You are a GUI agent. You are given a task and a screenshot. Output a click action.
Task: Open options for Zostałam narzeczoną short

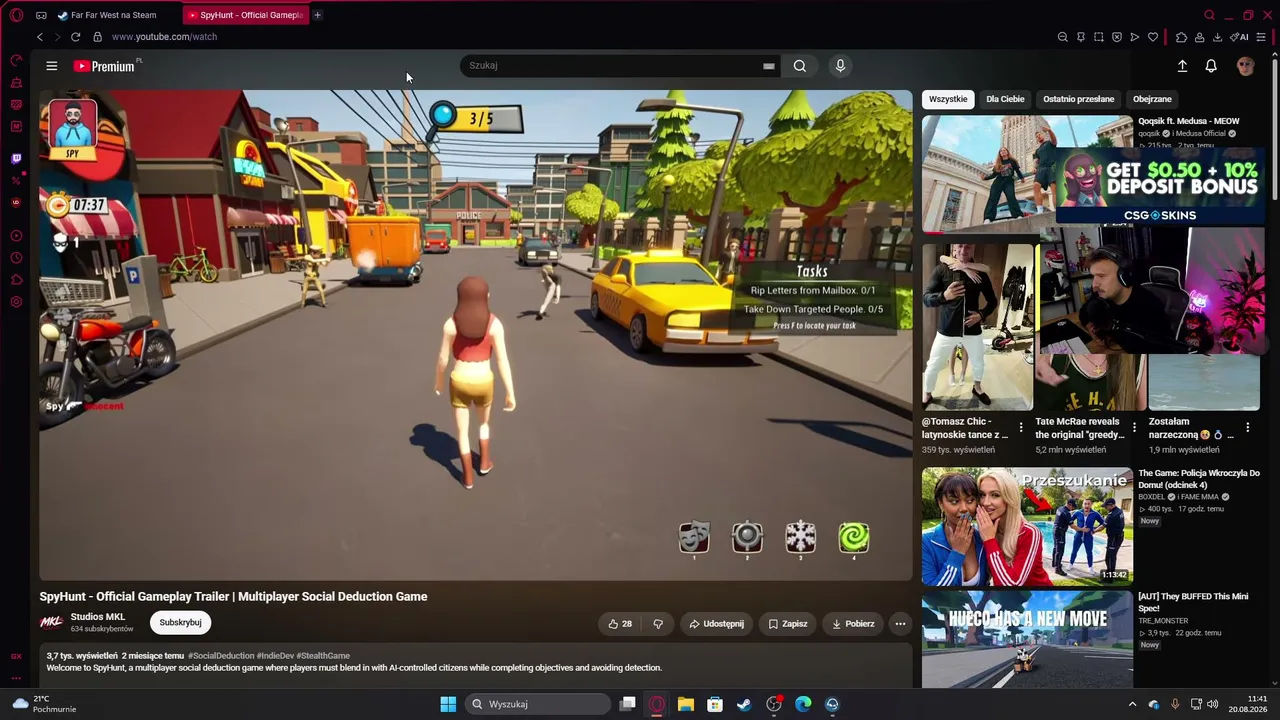(1247, 427)
